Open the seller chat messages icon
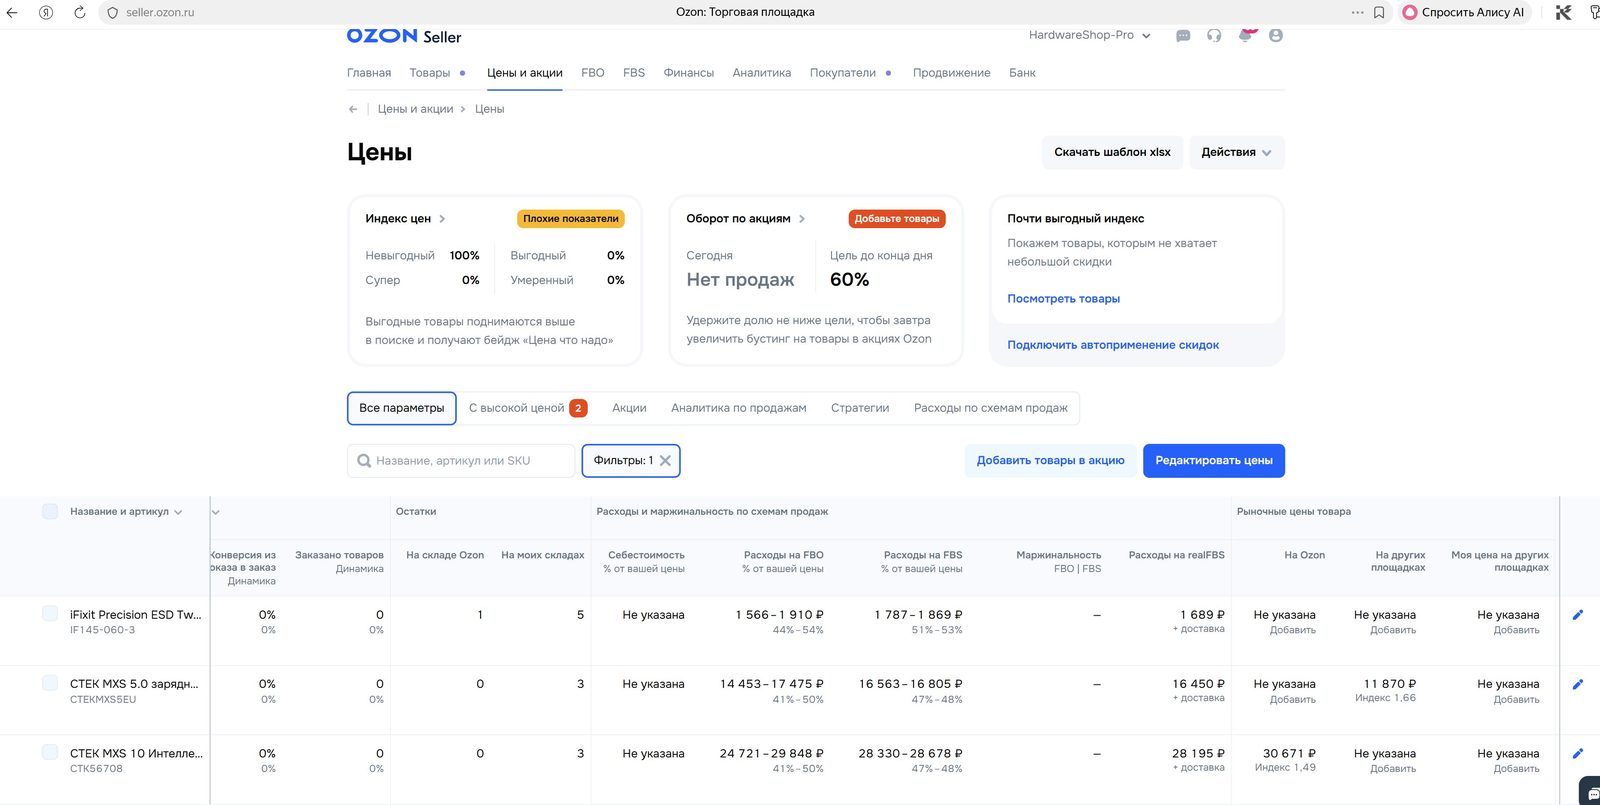The image size is (1600, 805). click(1183, 35)
